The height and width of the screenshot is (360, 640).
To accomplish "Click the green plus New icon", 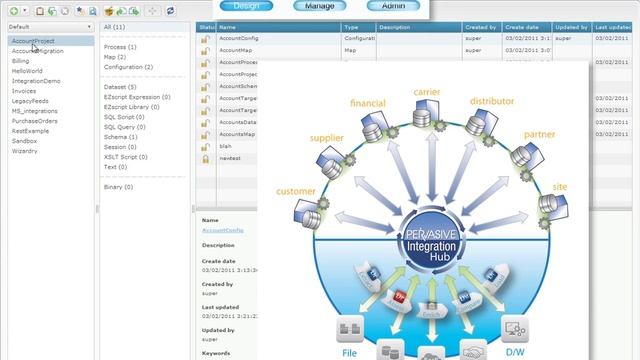I will coord(14,11).
